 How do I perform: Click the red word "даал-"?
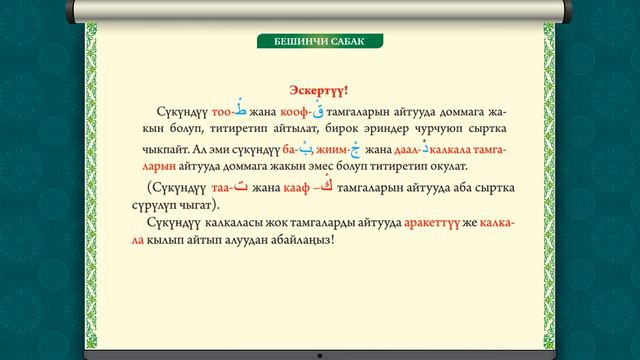tap(408, 150)
